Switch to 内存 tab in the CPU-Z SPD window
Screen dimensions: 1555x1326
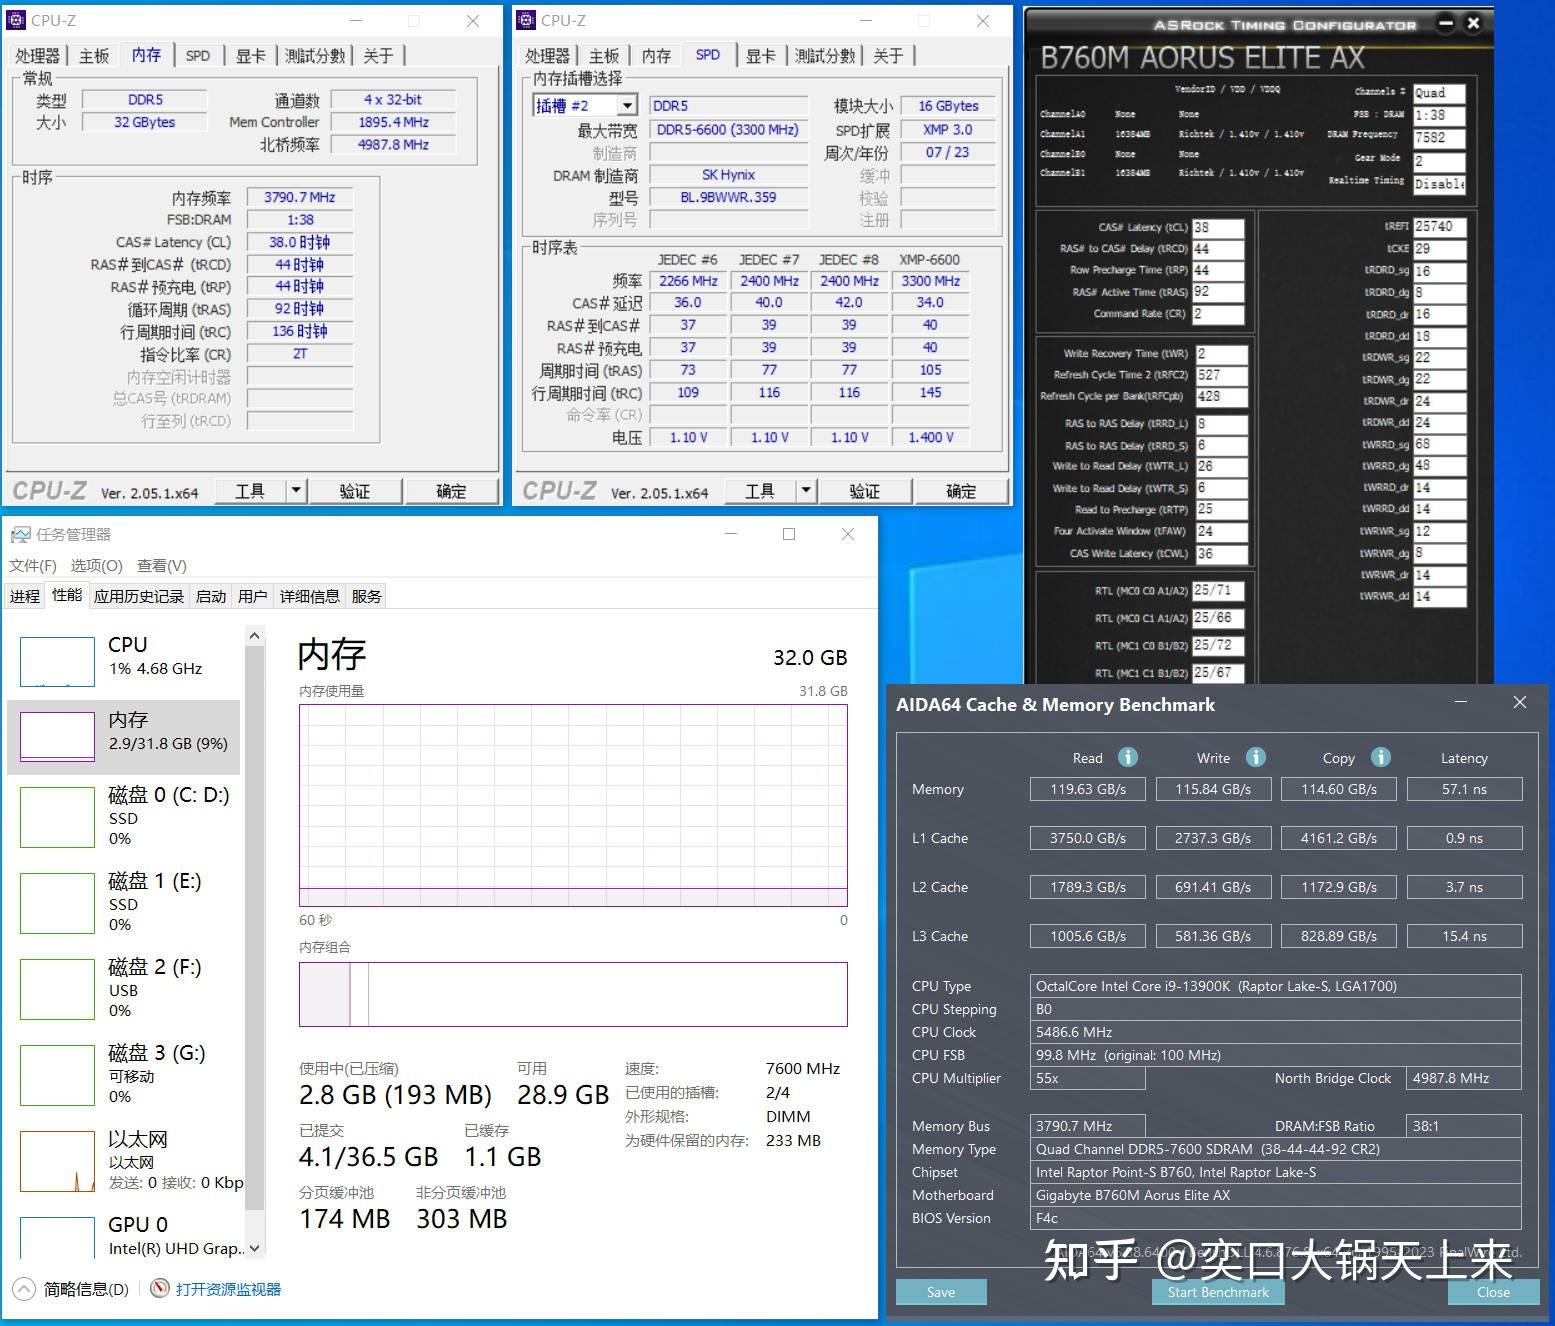point(656,55)
